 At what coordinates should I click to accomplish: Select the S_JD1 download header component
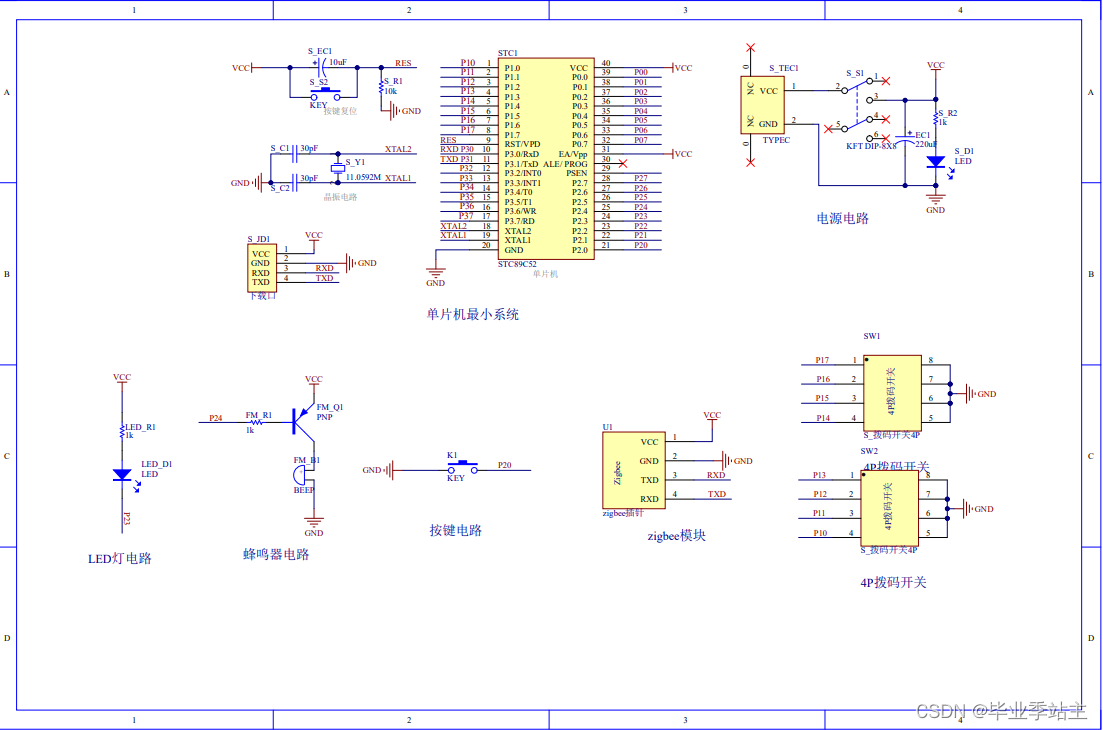tap(262, 268)
